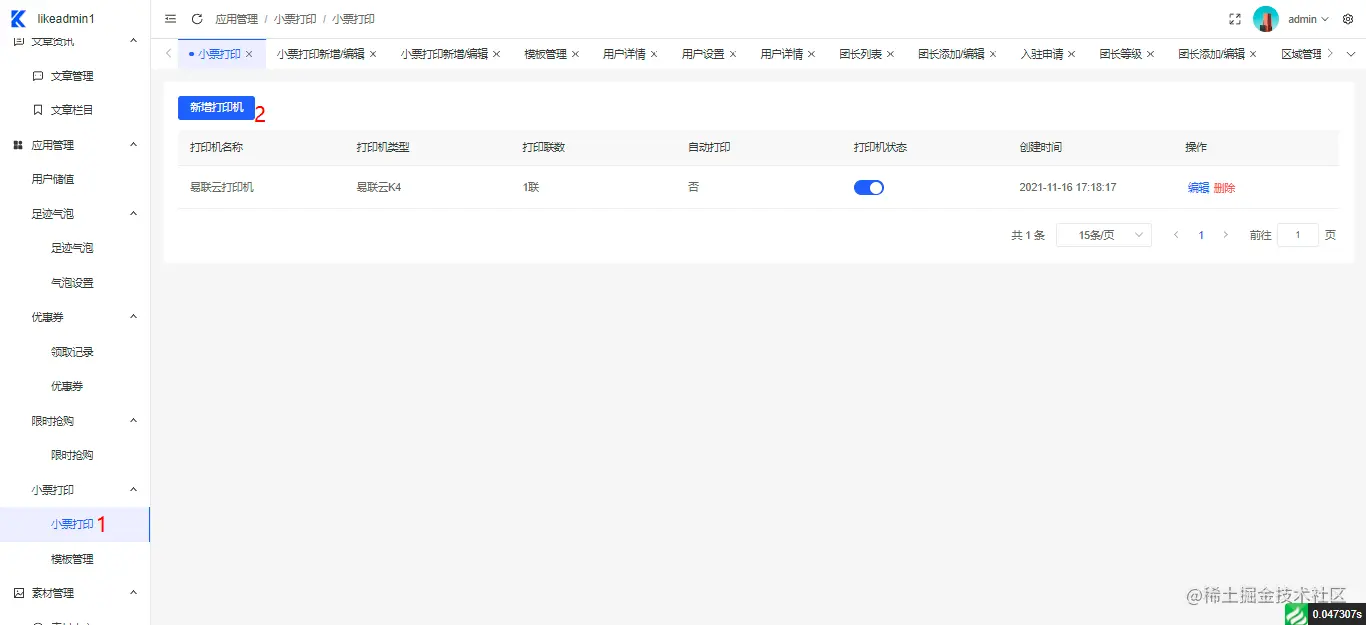Collapse the 足迹气泡 parent menu chevron
Viewport: 1366px width, 625px height.
(134, 213)
